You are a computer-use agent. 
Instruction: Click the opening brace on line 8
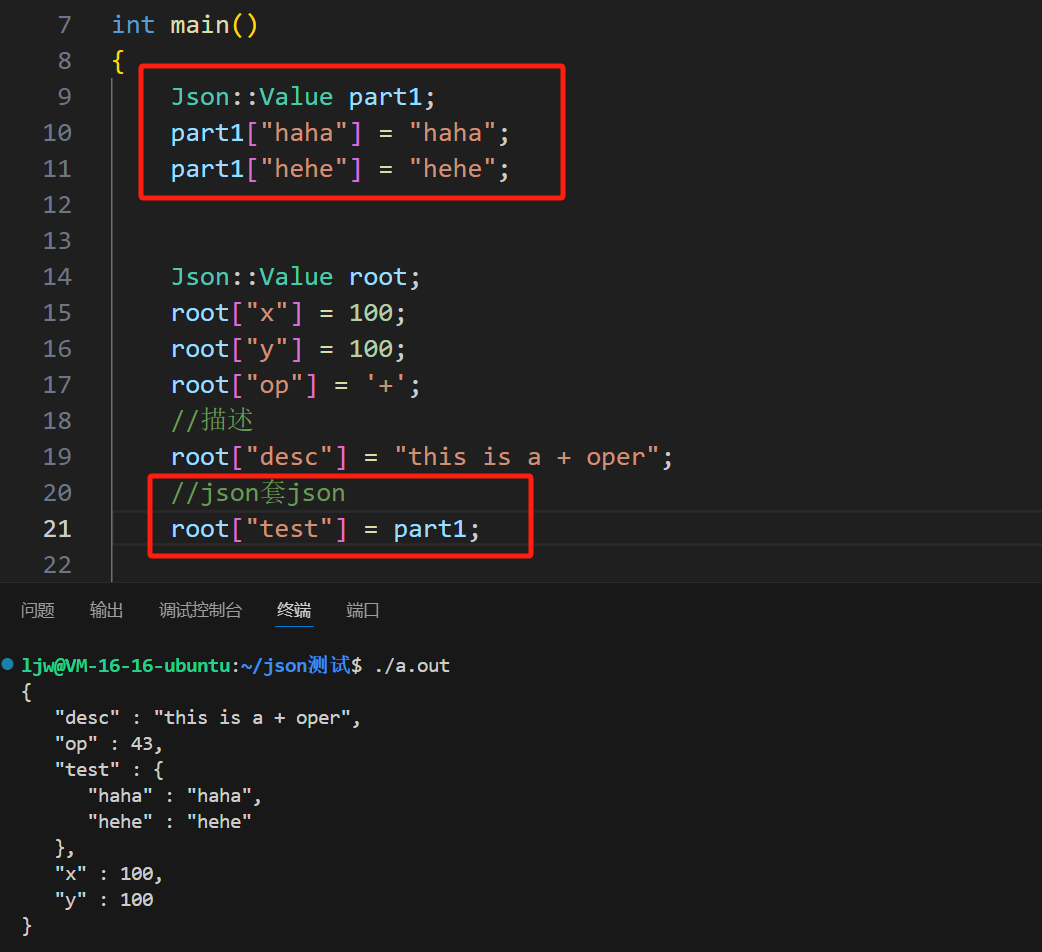118,61
